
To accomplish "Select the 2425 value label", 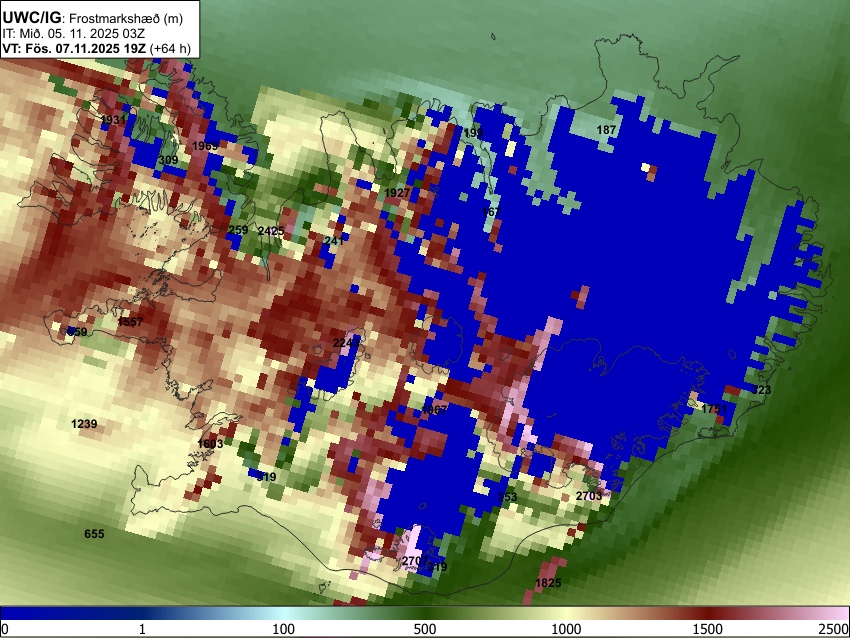I will tap(271, 231).
